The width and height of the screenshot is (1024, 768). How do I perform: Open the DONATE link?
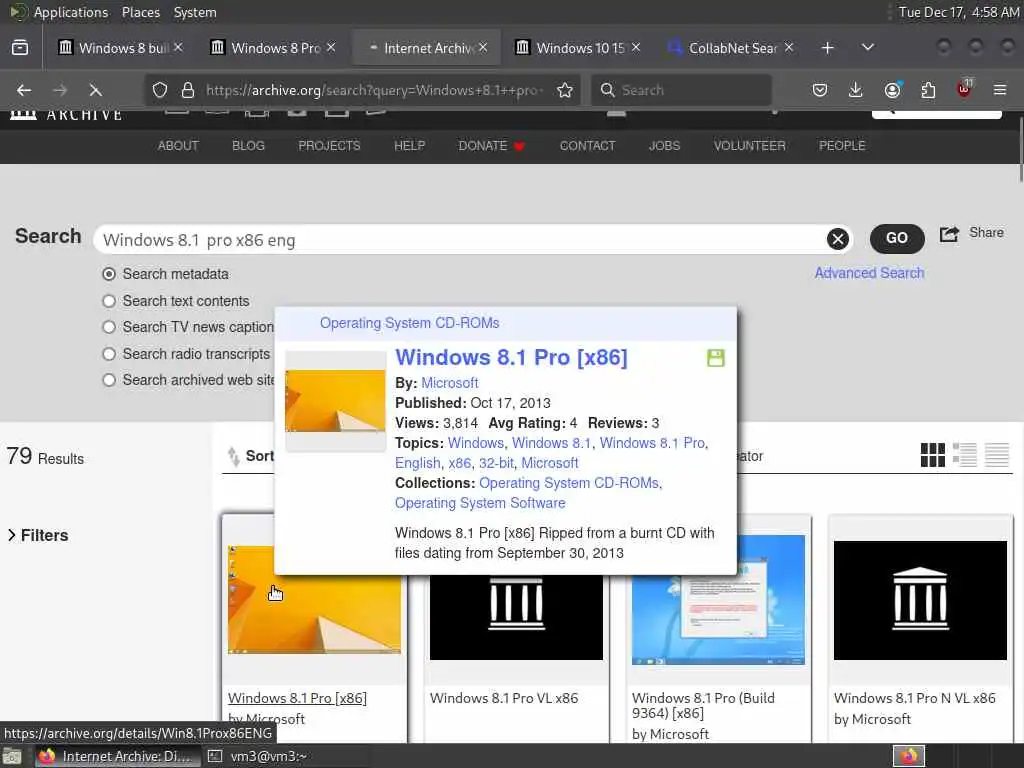coord(491,146)
